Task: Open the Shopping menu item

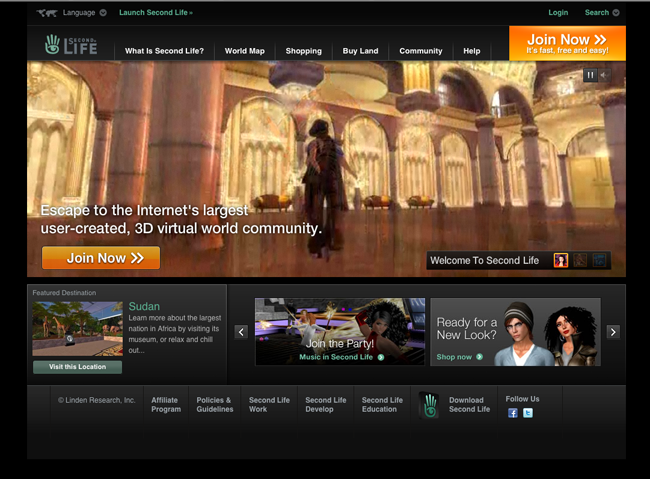Action: pyautogui.click(x=303, y=51)
